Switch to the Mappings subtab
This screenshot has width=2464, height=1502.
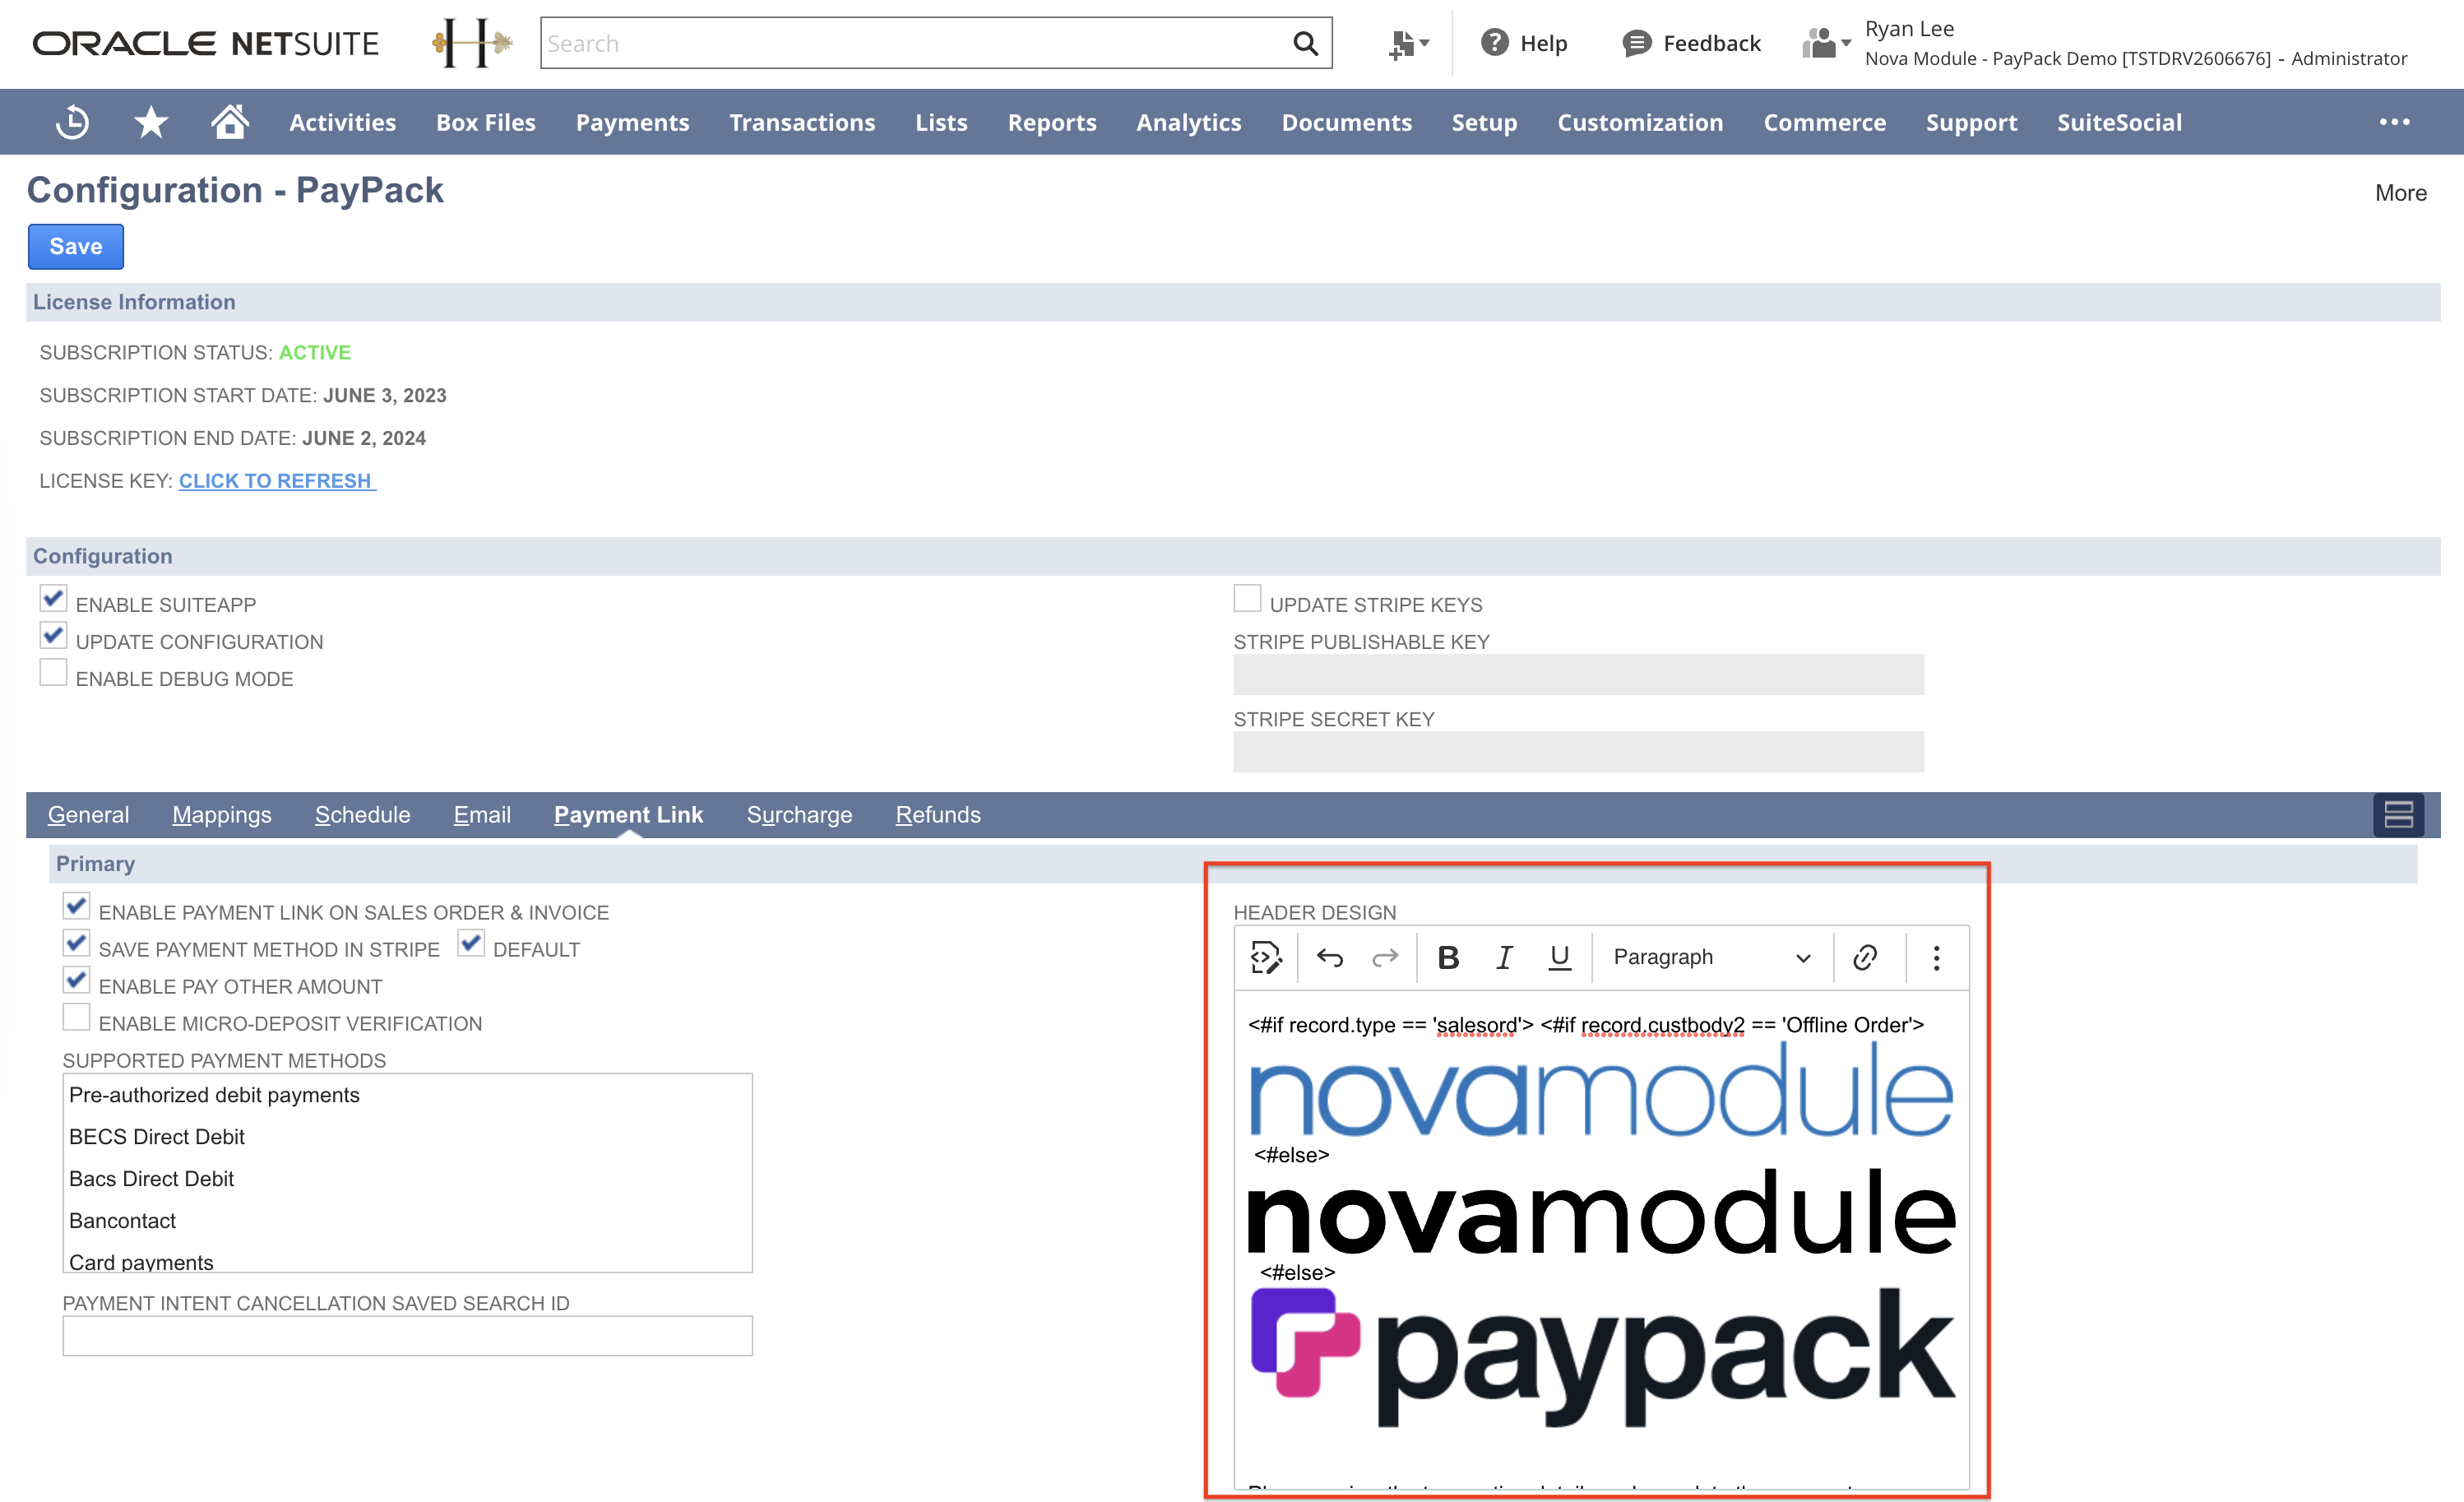coord(221,815)
